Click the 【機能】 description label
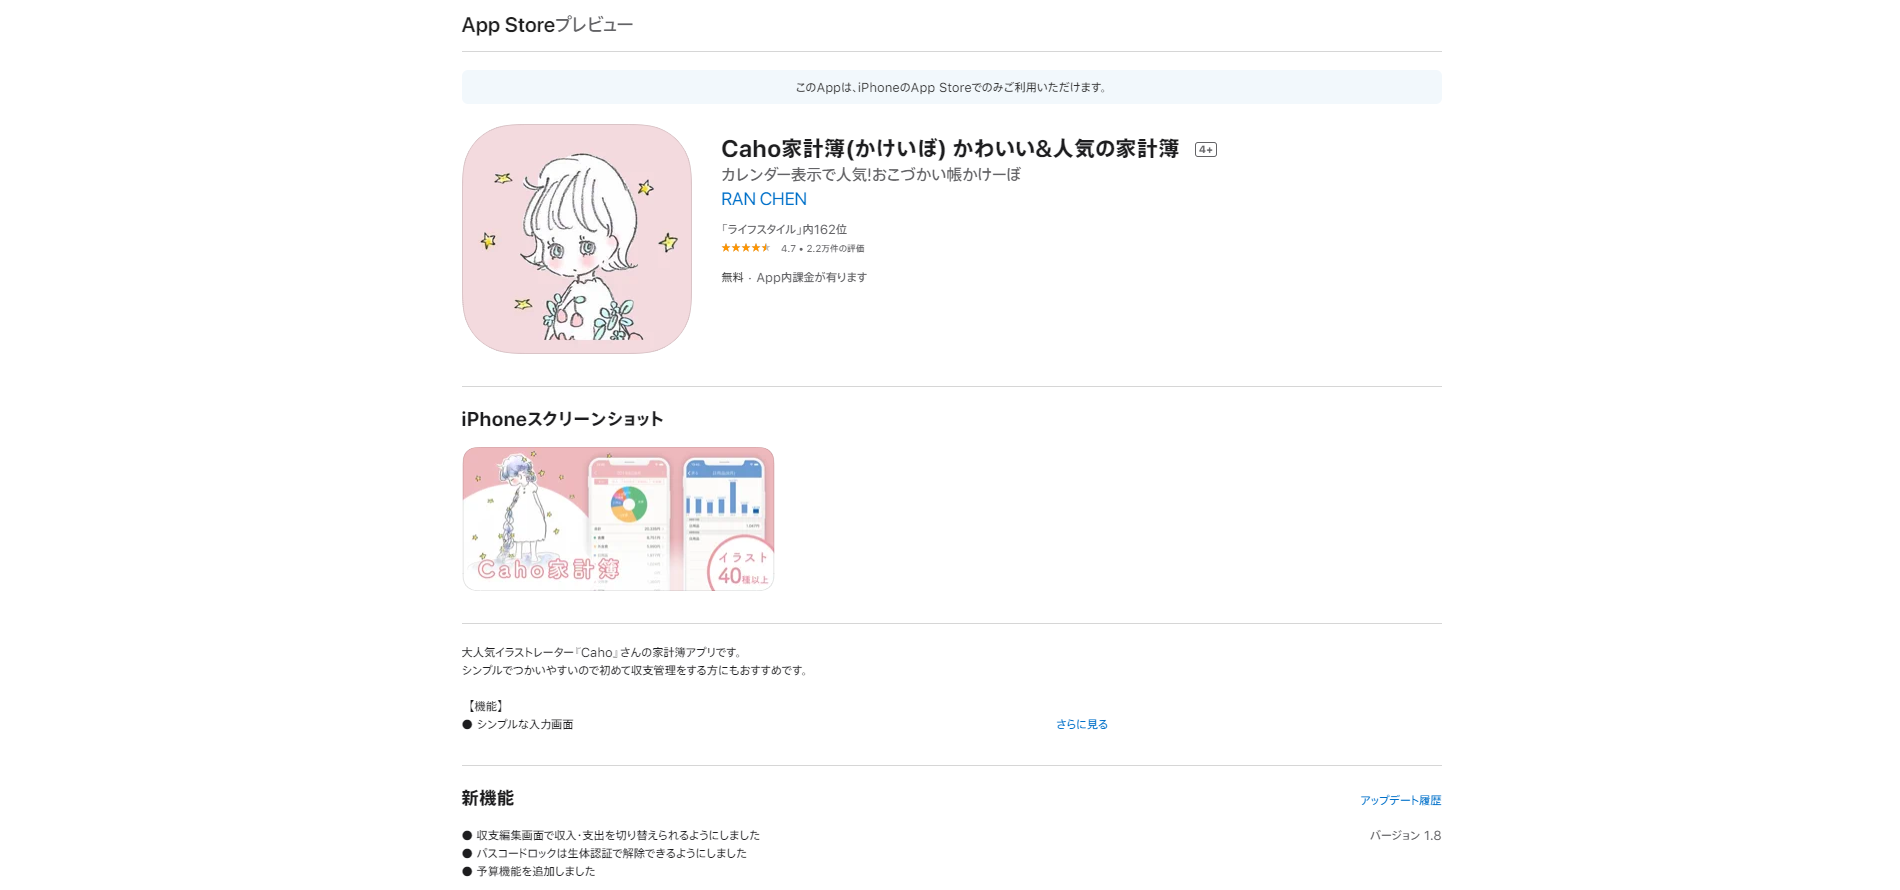1900x890 pixels. pyautogui.click(x=486, y=706)
